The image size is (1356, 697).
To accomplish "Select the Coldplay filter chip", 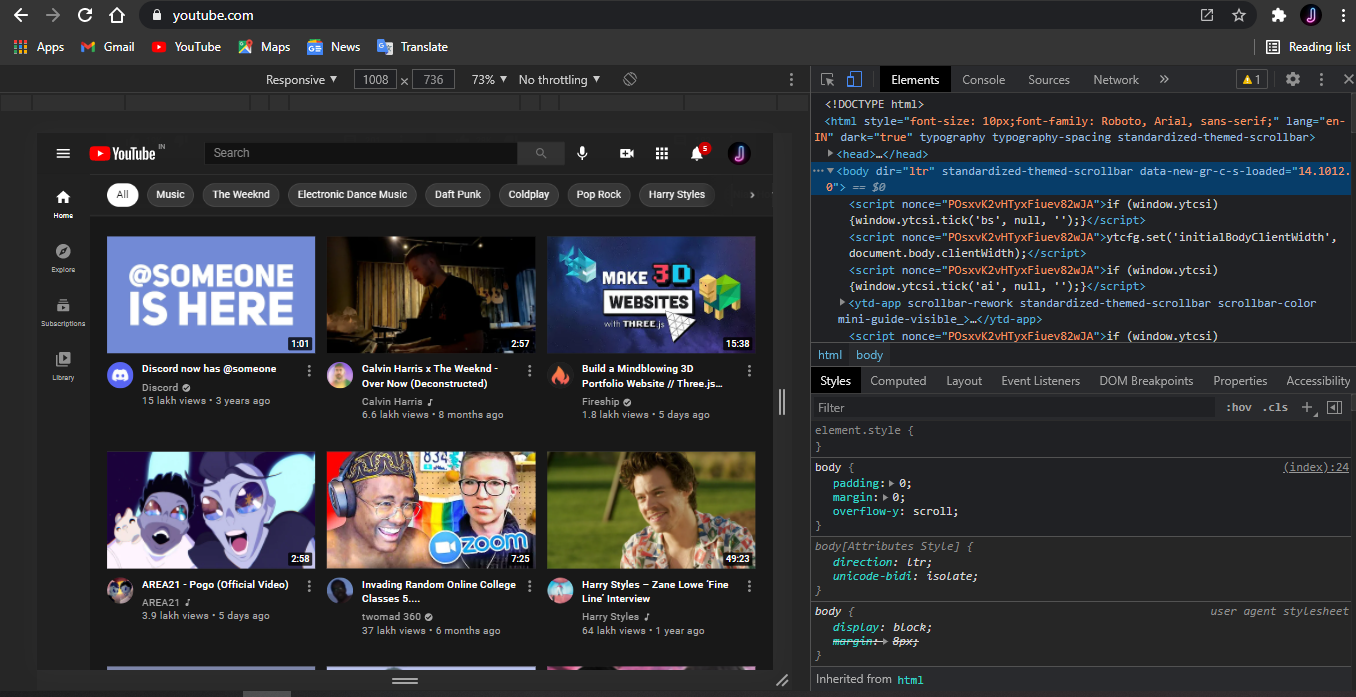I will 529,195.
